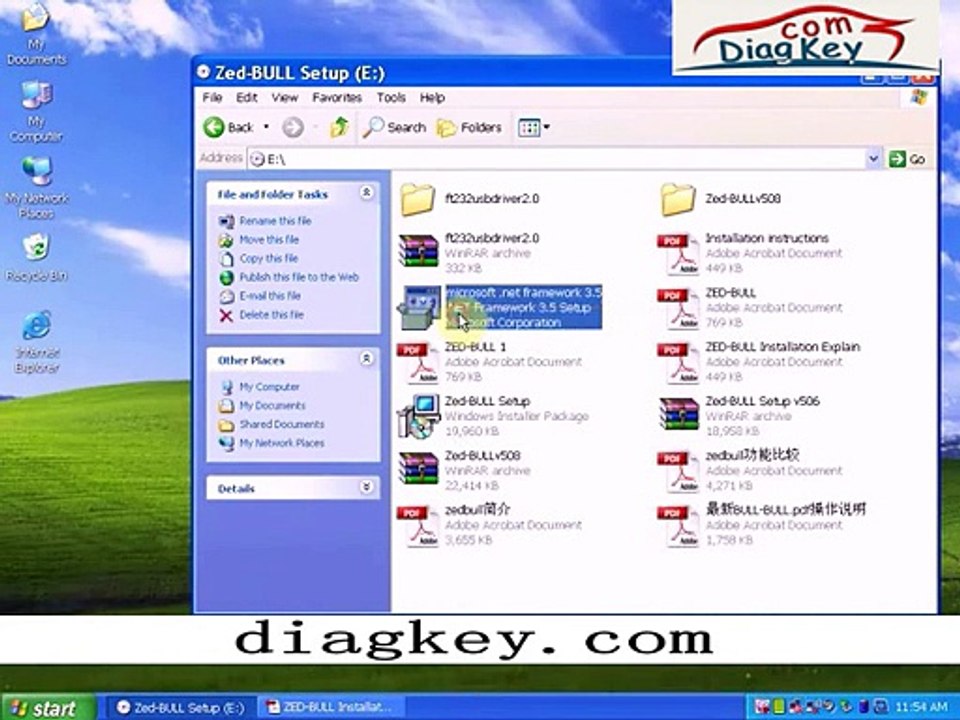Switch to Zed-BULL Setup (E:) taskbar button
Screen dimensions: 960x720
click(182, 708)
